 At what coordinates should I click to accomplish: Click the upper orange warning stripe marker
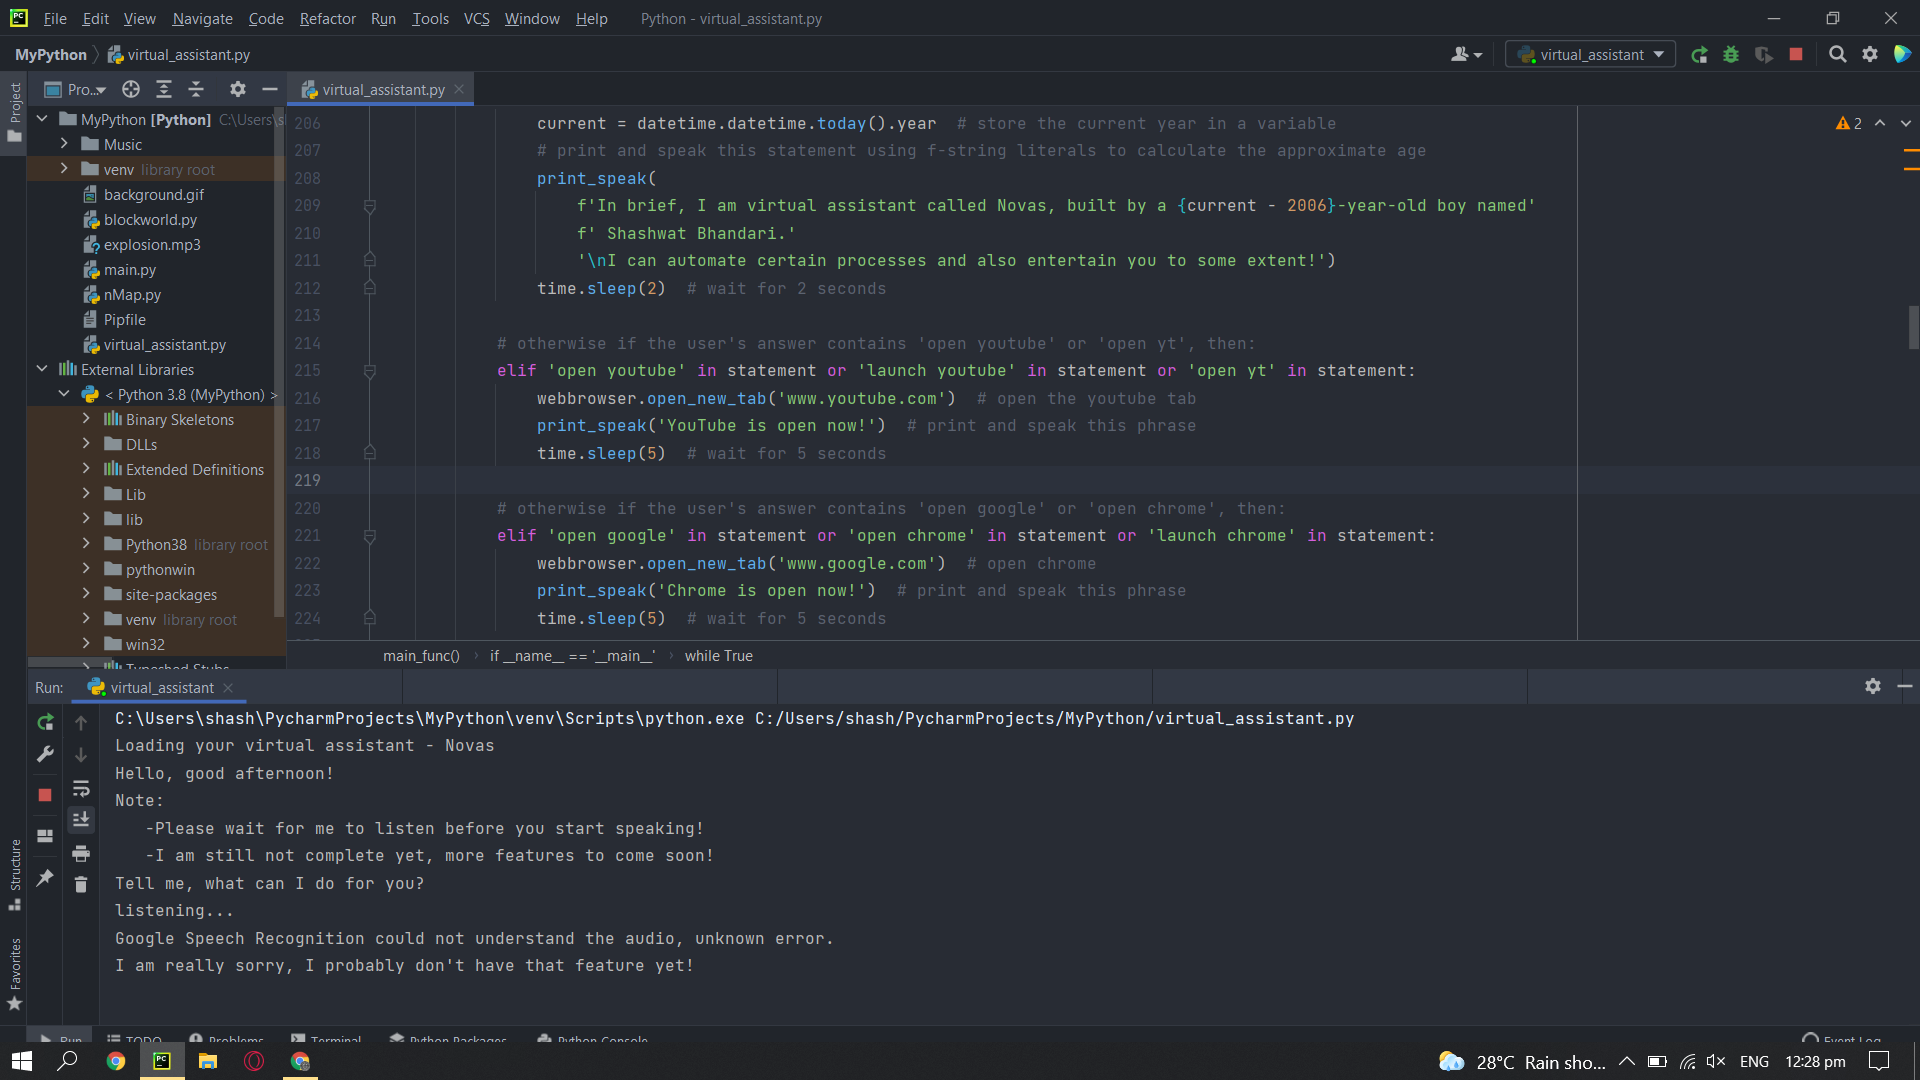coord(1911,150)
